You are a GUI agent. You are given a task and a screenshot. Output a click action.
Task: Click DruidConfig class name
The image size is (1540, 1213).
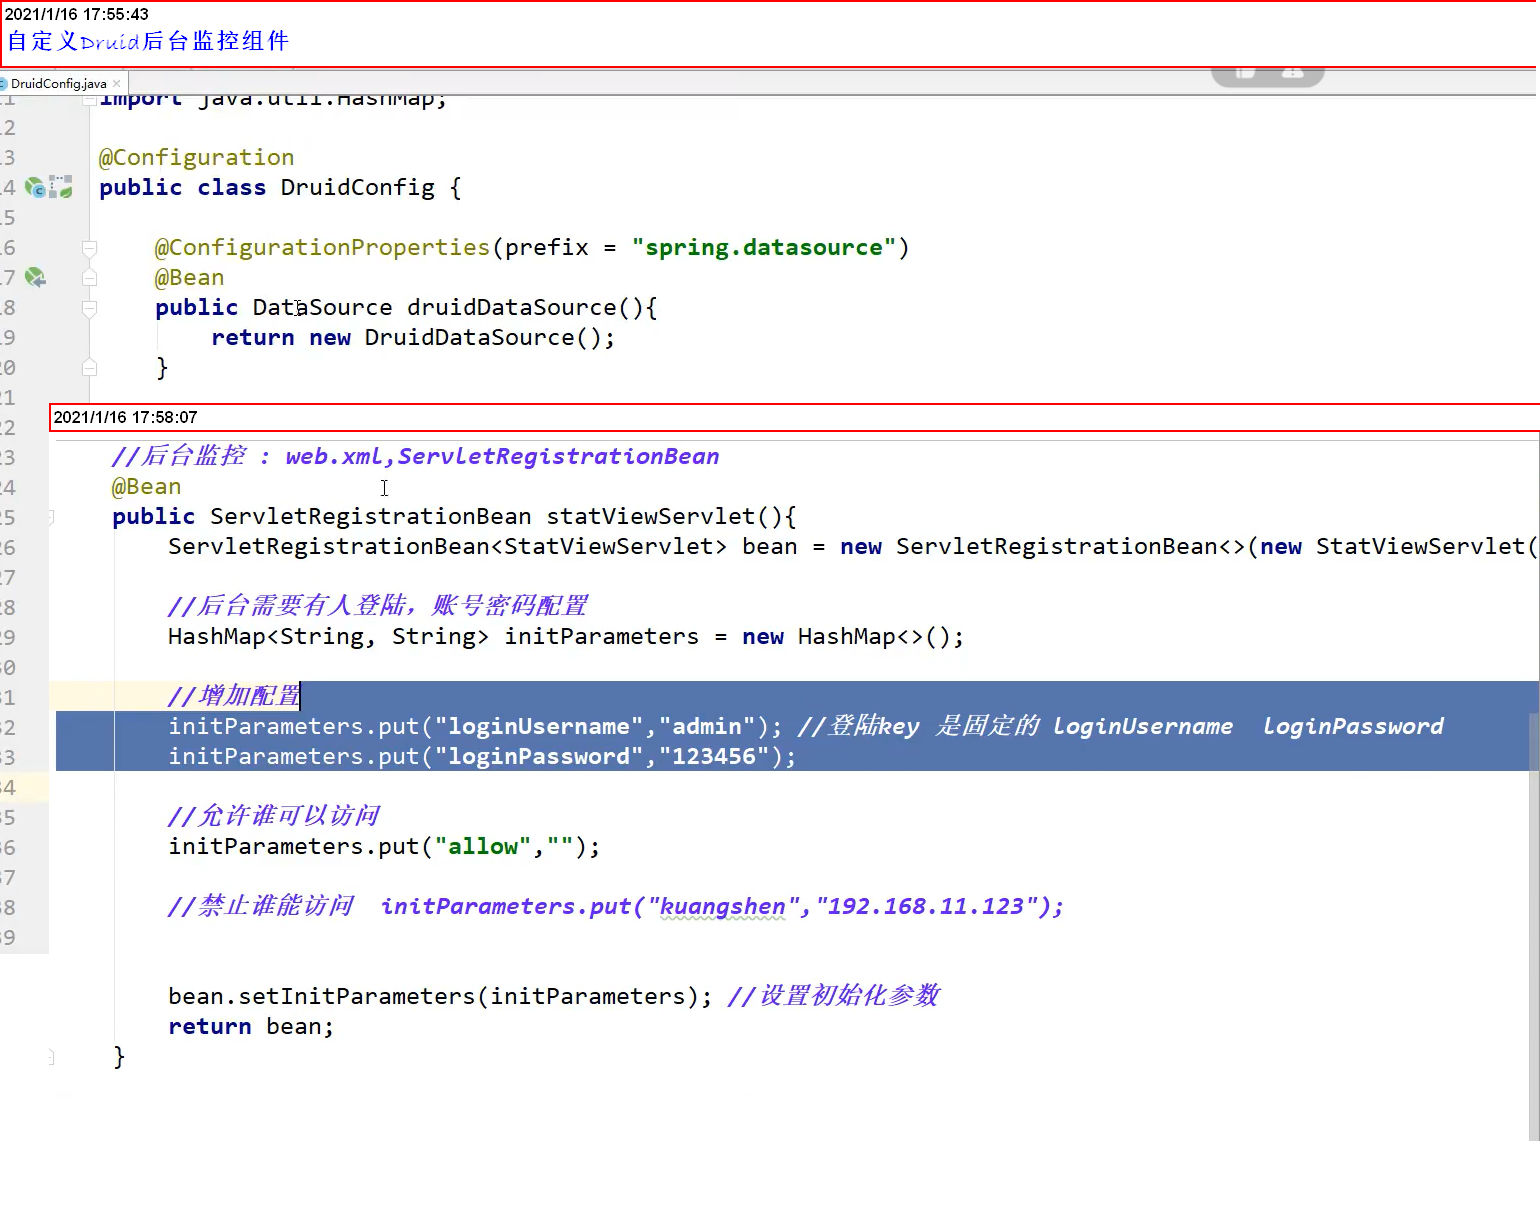357,187
